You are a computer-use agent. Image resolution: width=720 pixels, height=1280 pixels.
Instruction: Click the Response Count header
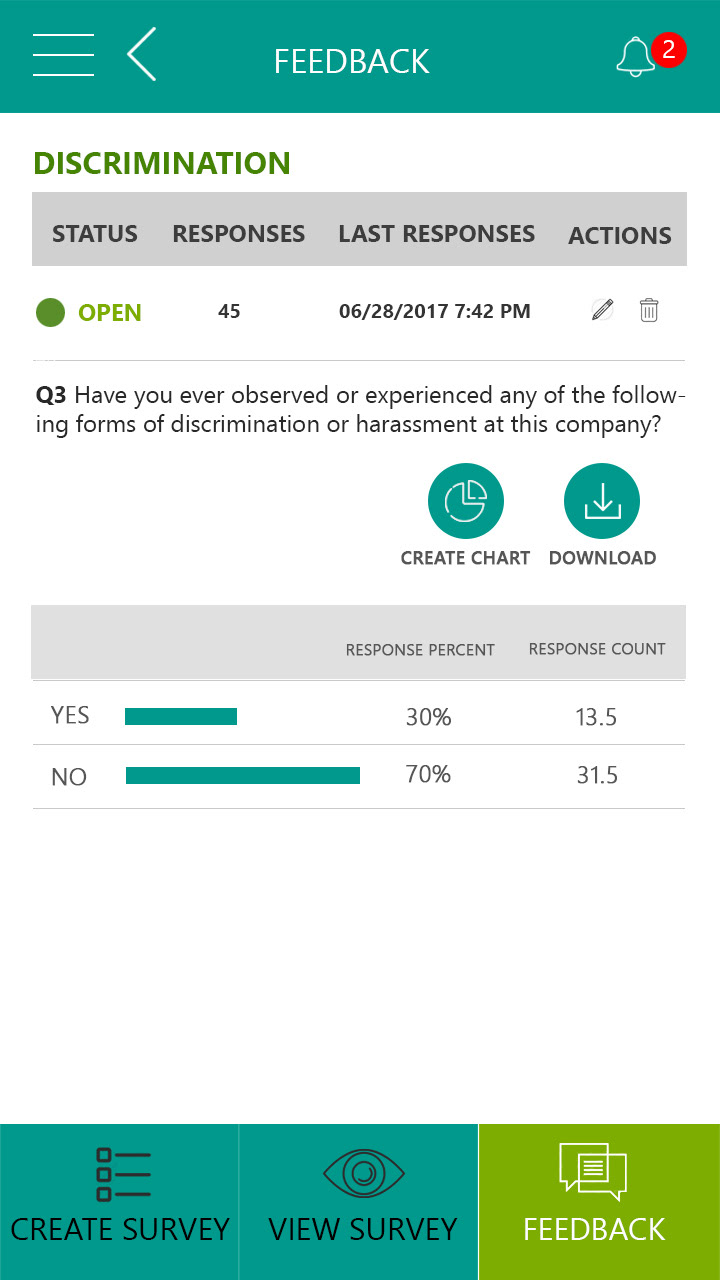pos(597,649)
